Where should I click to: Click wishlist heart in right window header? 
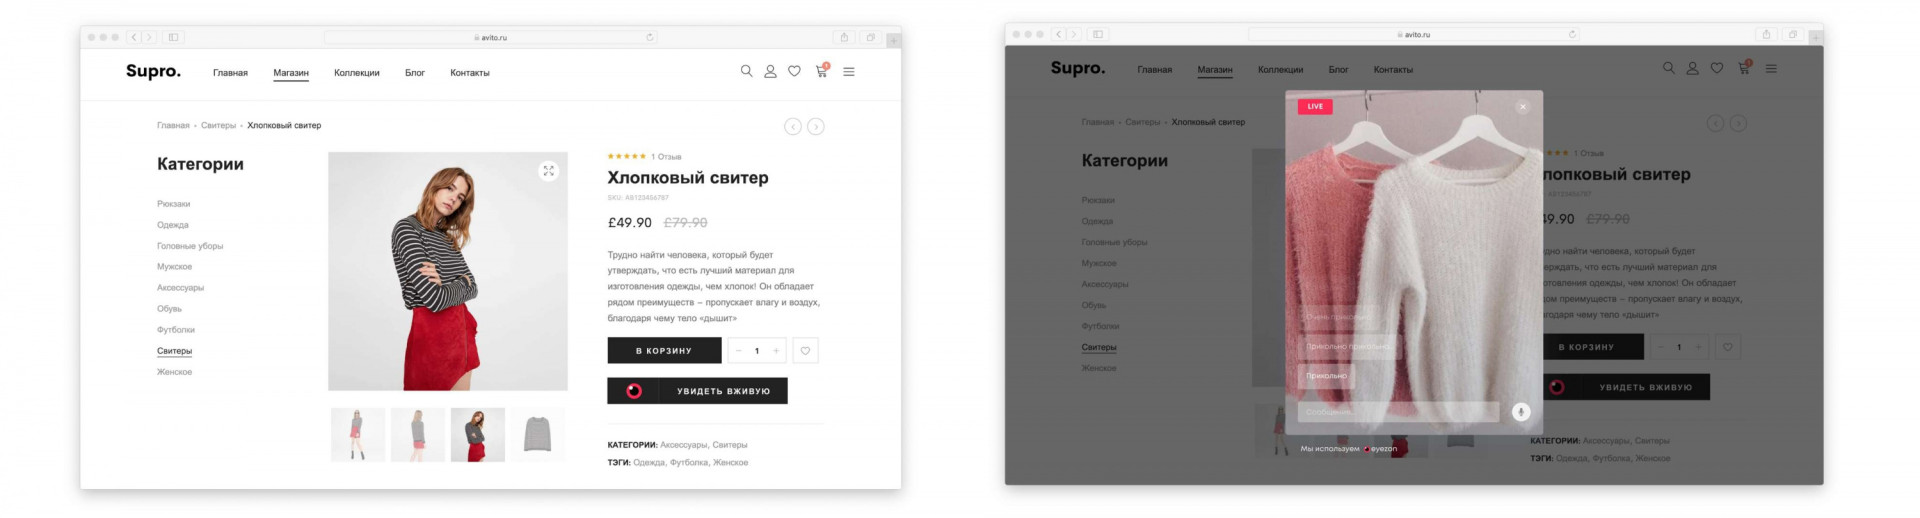point(1716,68)
